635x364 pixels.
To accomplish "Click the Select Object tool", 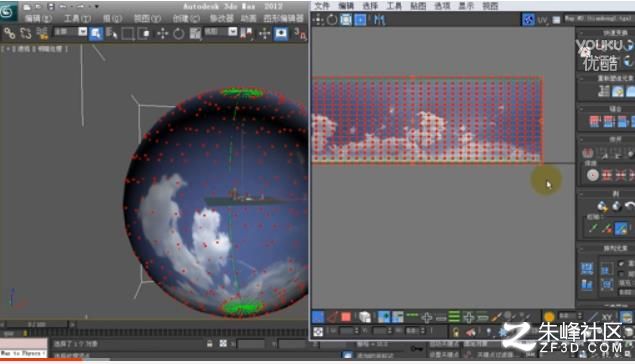I will pyautogui.click(x=96, y=34).
